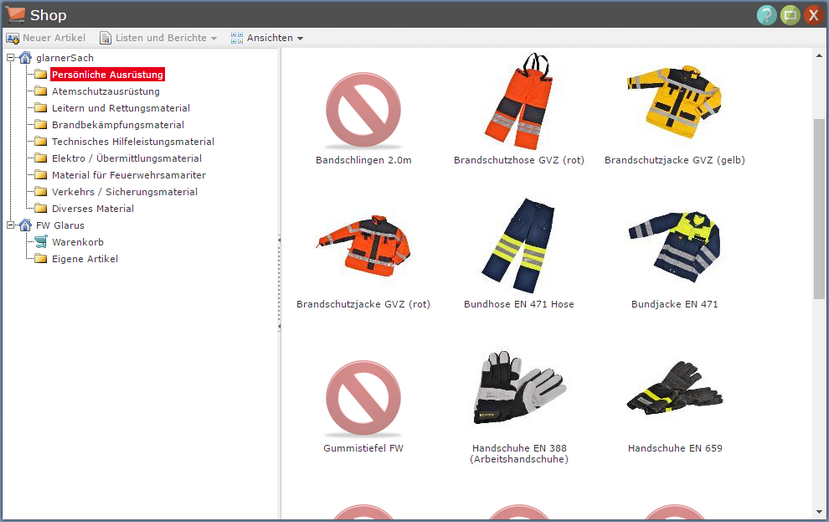
Task: Click the Bundhose EN 471 Hose label
Action: pyautogui.click(x=519, y=304)
